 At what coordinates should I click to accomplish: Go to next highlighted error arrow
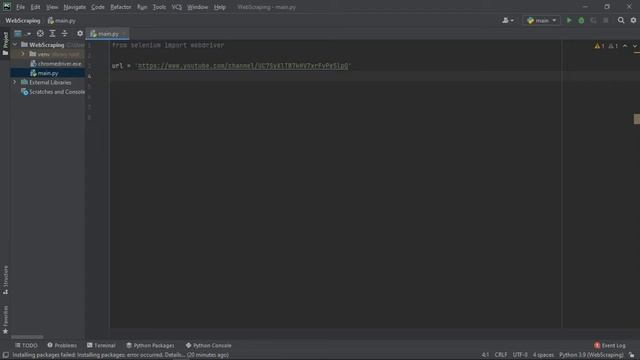pos(635,46)
